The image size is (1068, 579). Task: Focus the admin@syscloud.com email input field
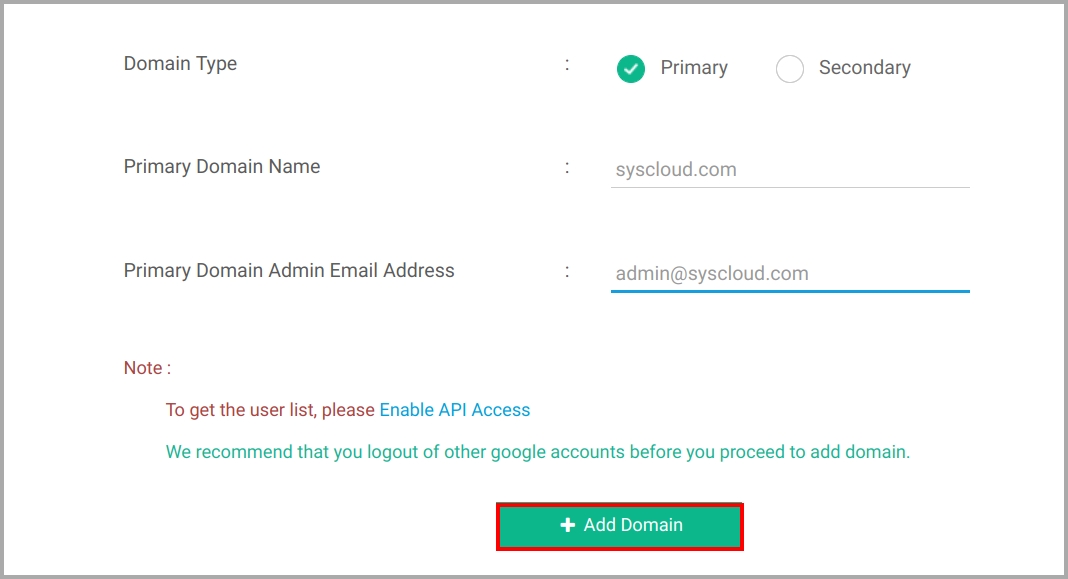[x=790, y=274]
